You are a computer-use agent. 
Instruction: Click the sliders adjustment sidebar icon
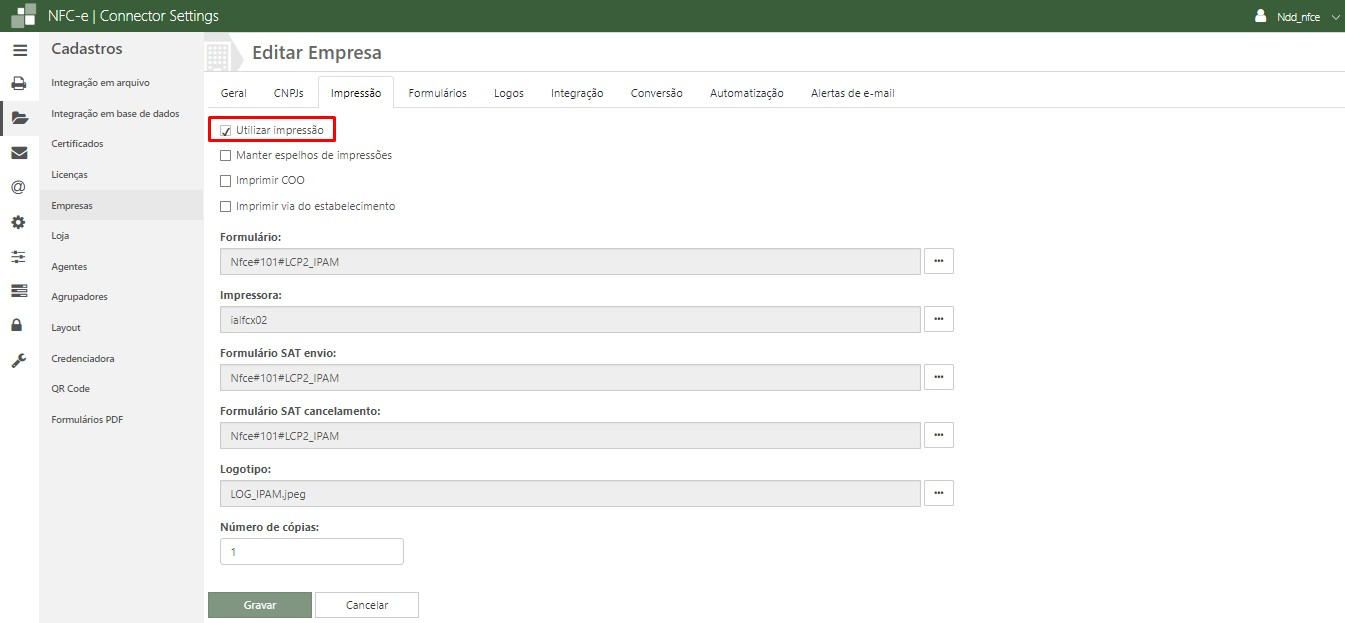[x=19, y=257]
